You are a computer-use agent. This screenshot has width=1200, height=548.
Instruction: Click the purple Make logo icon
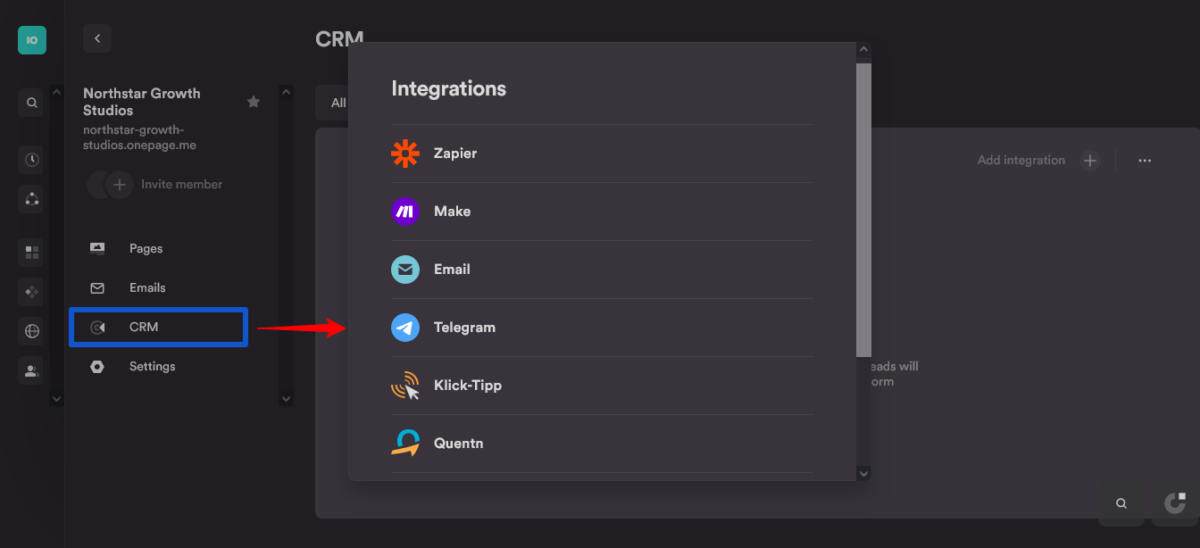pyautogui.click(x=405, y=212)
